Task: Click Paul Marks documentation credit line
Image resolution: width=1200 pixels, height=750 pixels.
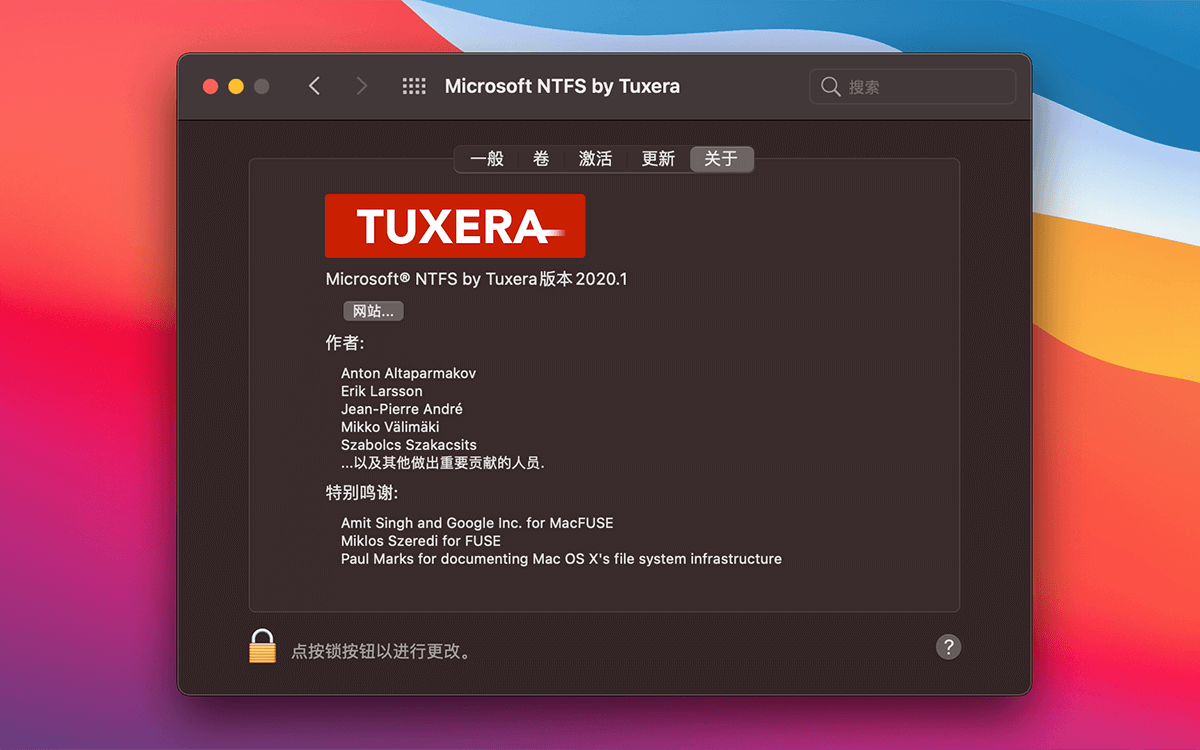Action: [x=561, y=559]
